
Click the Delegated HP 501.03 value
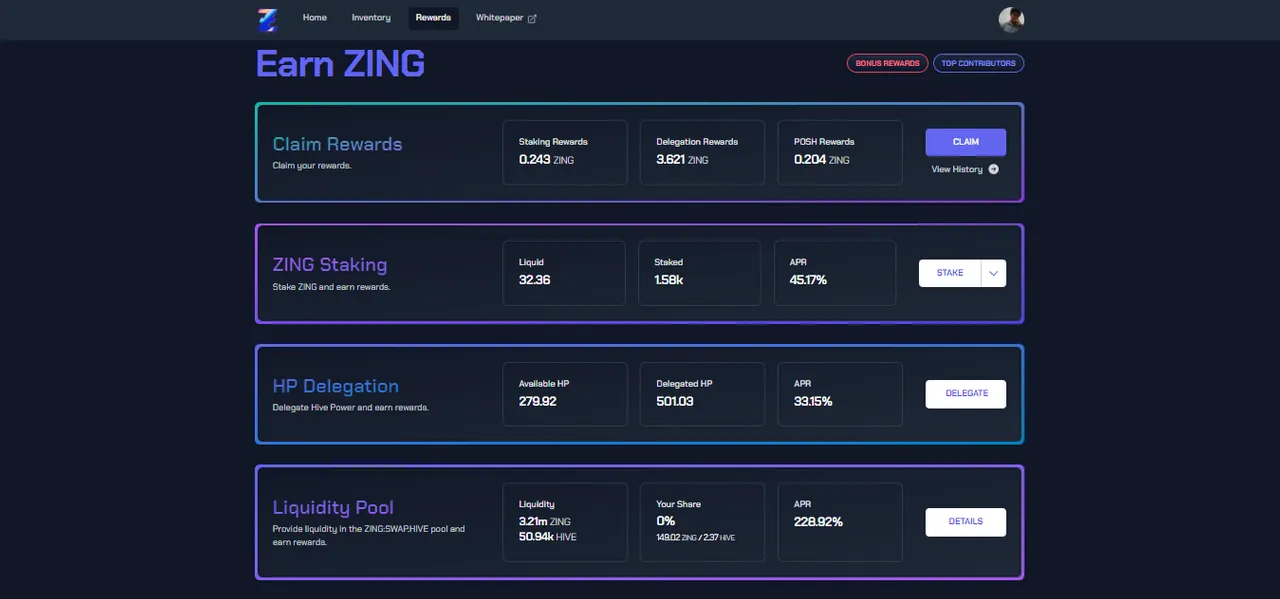point(675,401)
